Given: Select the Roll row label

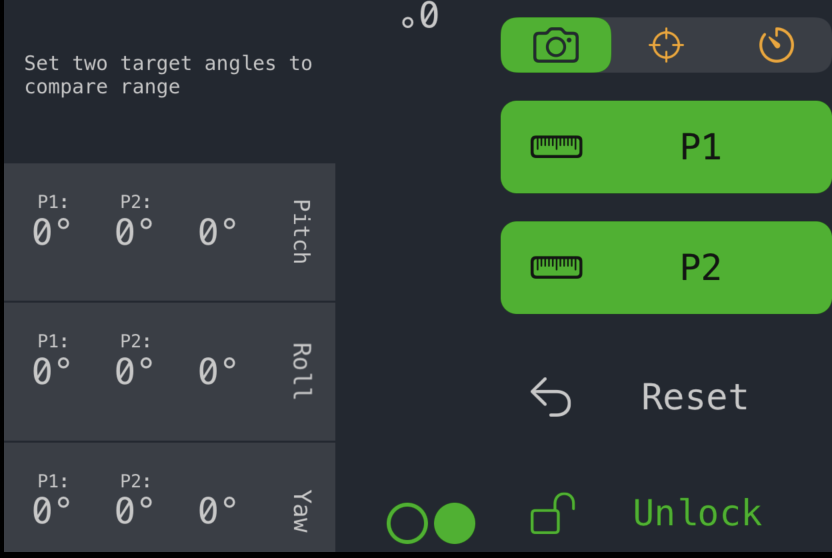Looking at the screenshot, I should click(x=301, y=371).
